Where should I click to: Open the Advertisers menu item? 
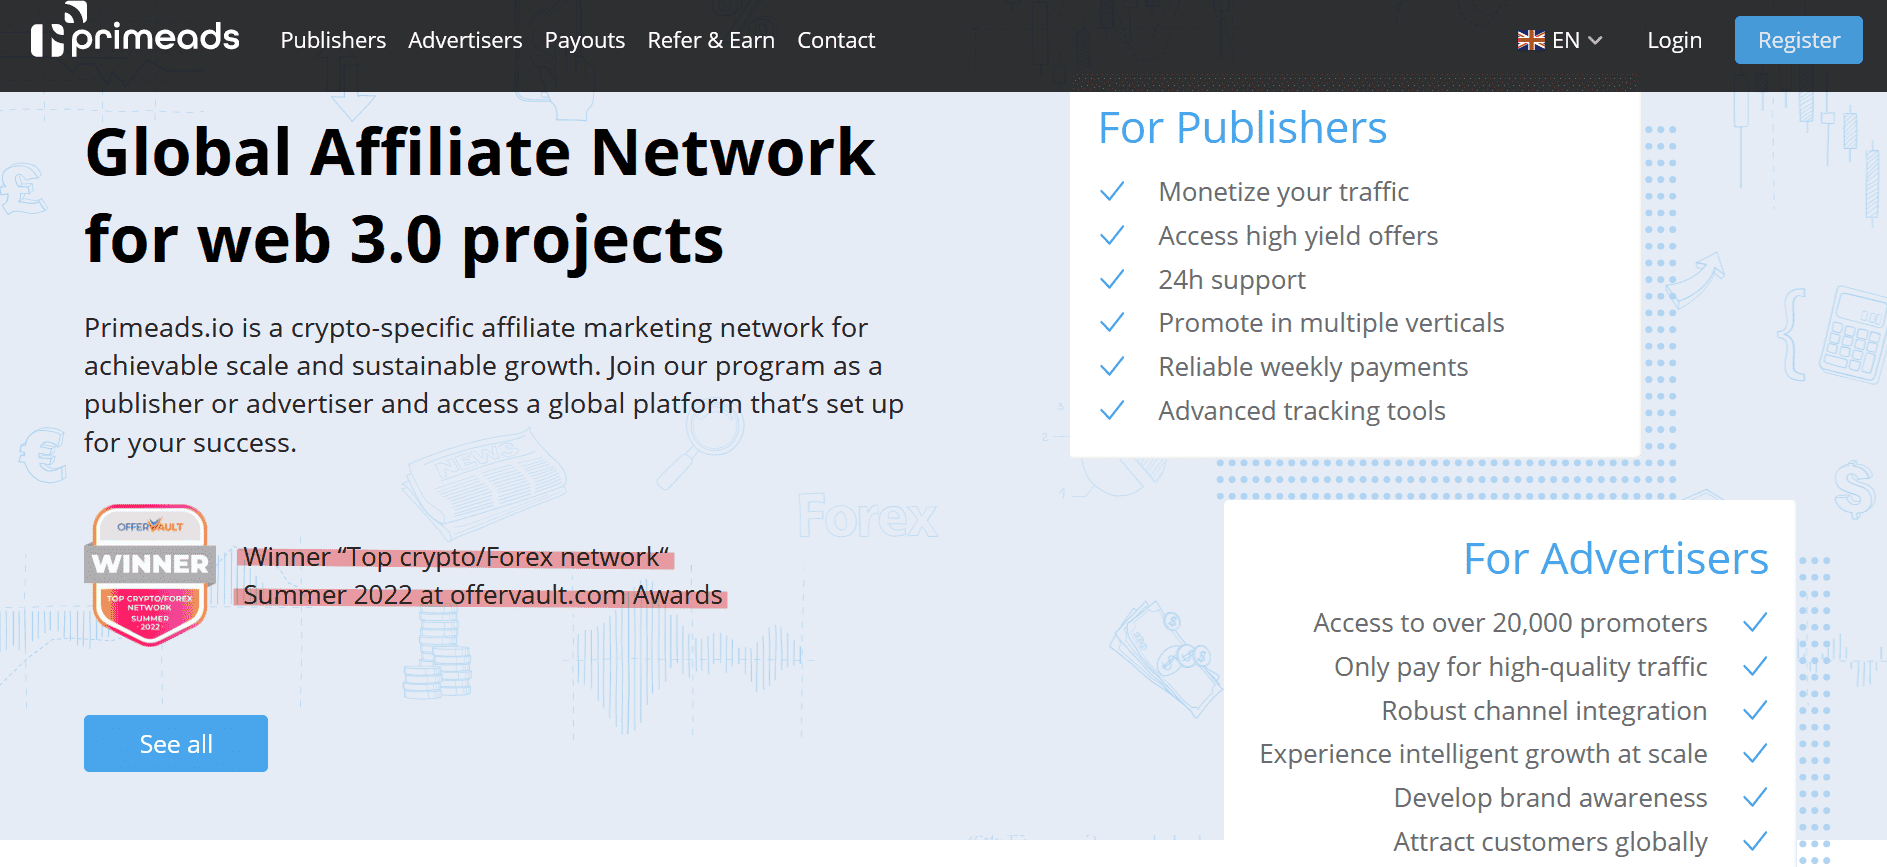465,40
